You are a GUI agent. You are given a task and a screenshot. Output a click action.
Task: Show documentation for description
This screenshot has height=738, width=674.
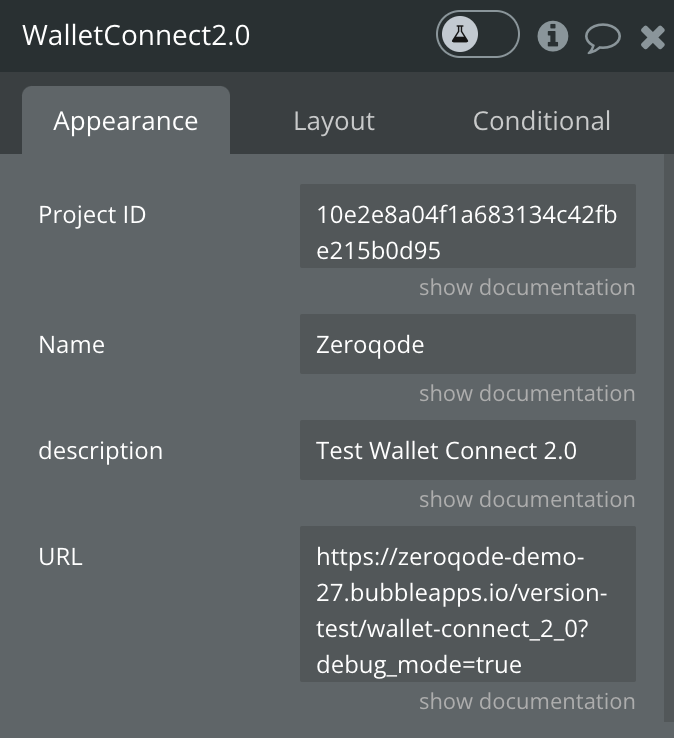[x=527, y=499]
